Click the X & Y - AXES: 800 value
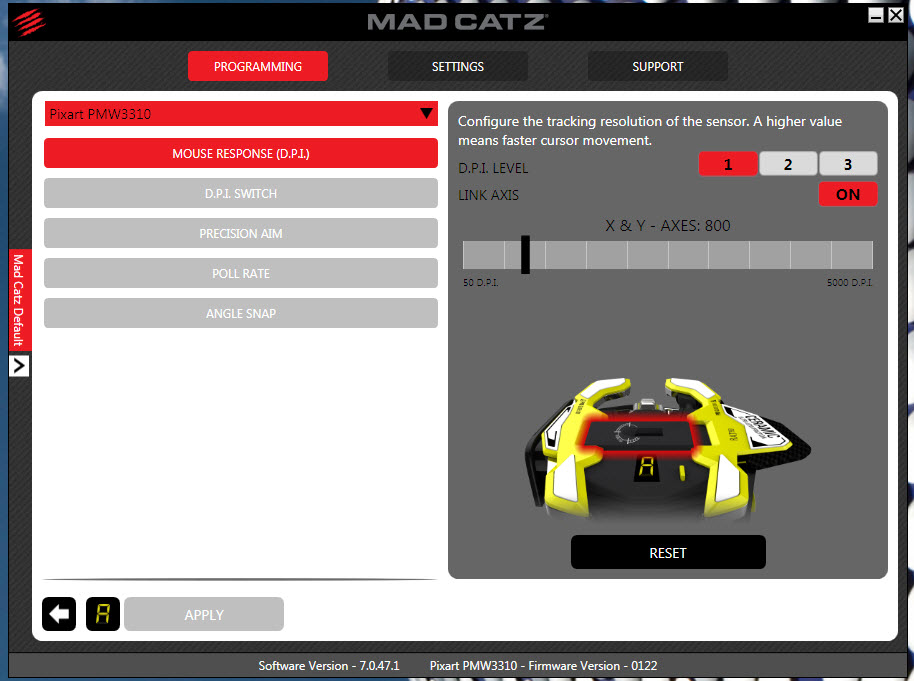Image resolution: width=914 pixels, height=681 pixels. (x=668, y=226)
